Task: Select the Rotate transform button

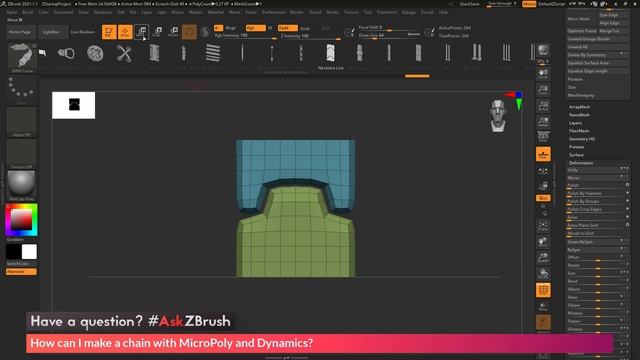Action: pyautogui.click(x=173, y=32)
